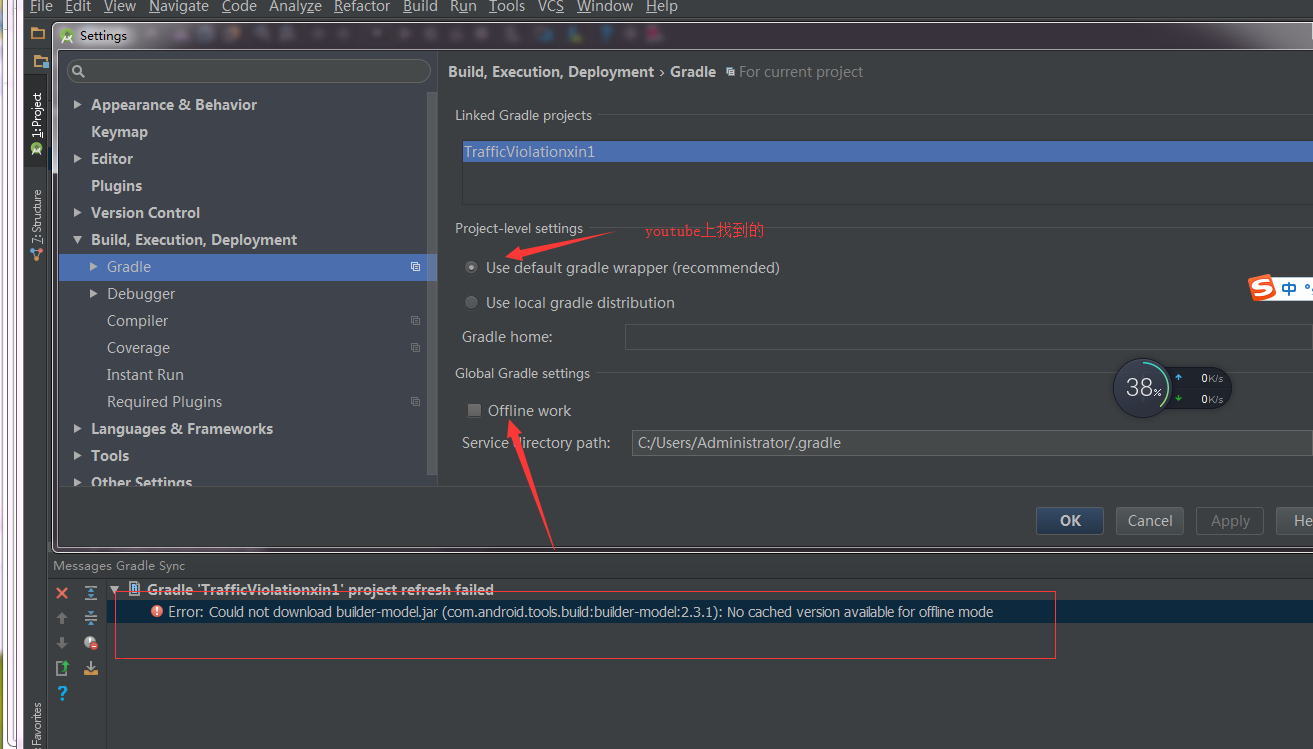This screenshot has height=749, width=1313.
Task: Open the Build menu
Action: click(420, 7)
